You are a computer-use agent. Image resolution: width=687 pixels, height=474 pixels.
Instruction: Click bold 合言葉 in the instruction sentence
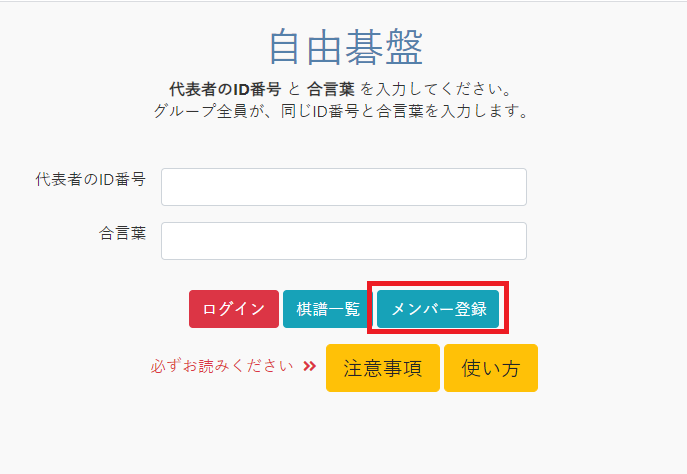point(331,89)
